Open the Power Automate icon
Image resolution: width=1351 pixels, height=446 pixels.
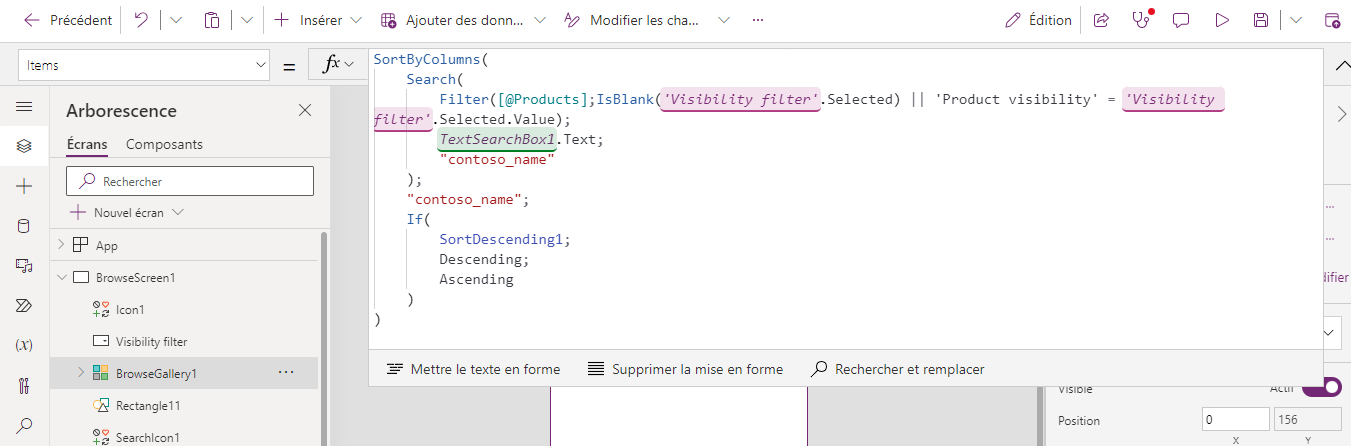coord(24,305)
